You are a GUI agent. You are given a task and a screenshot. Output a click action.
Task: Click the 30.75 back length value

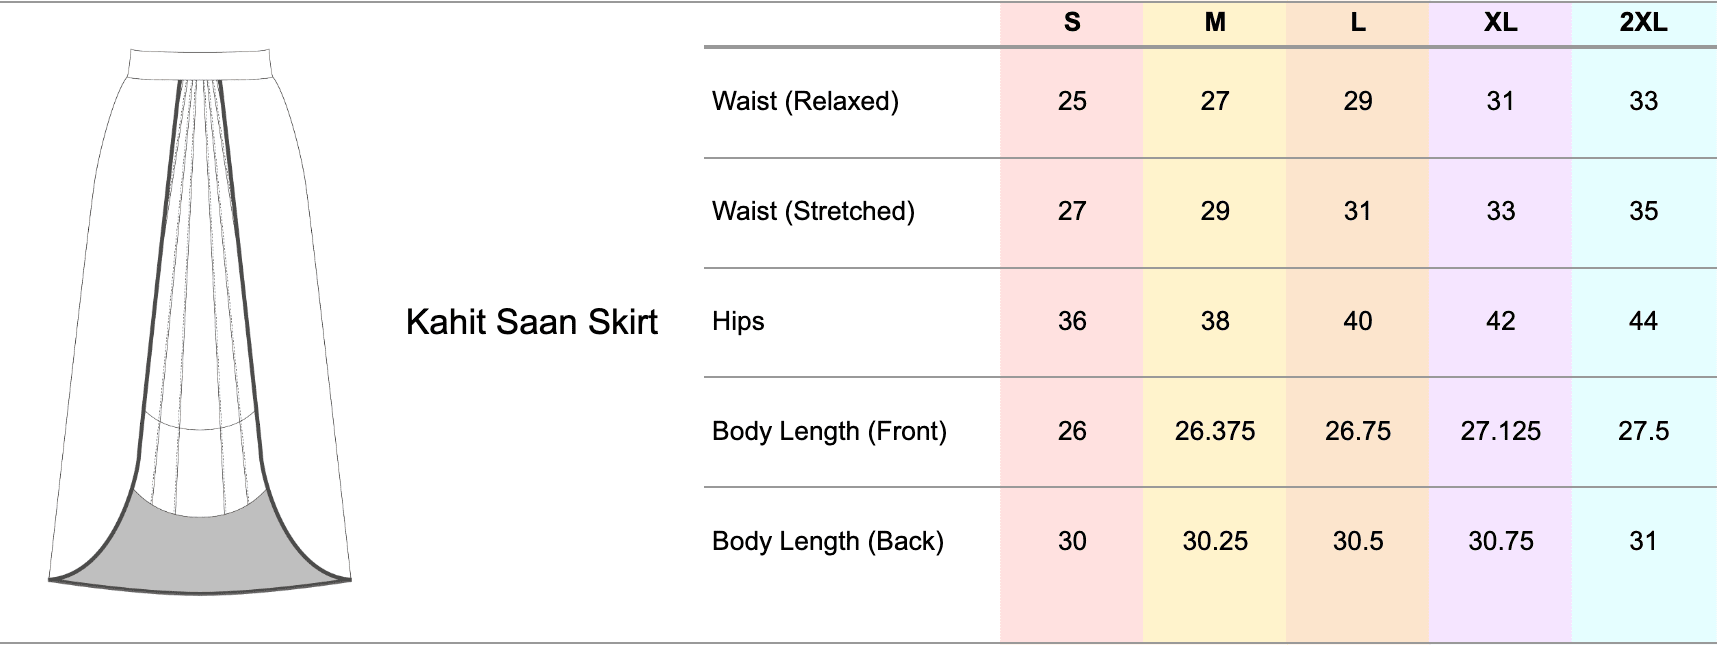tap(1500, 541)
